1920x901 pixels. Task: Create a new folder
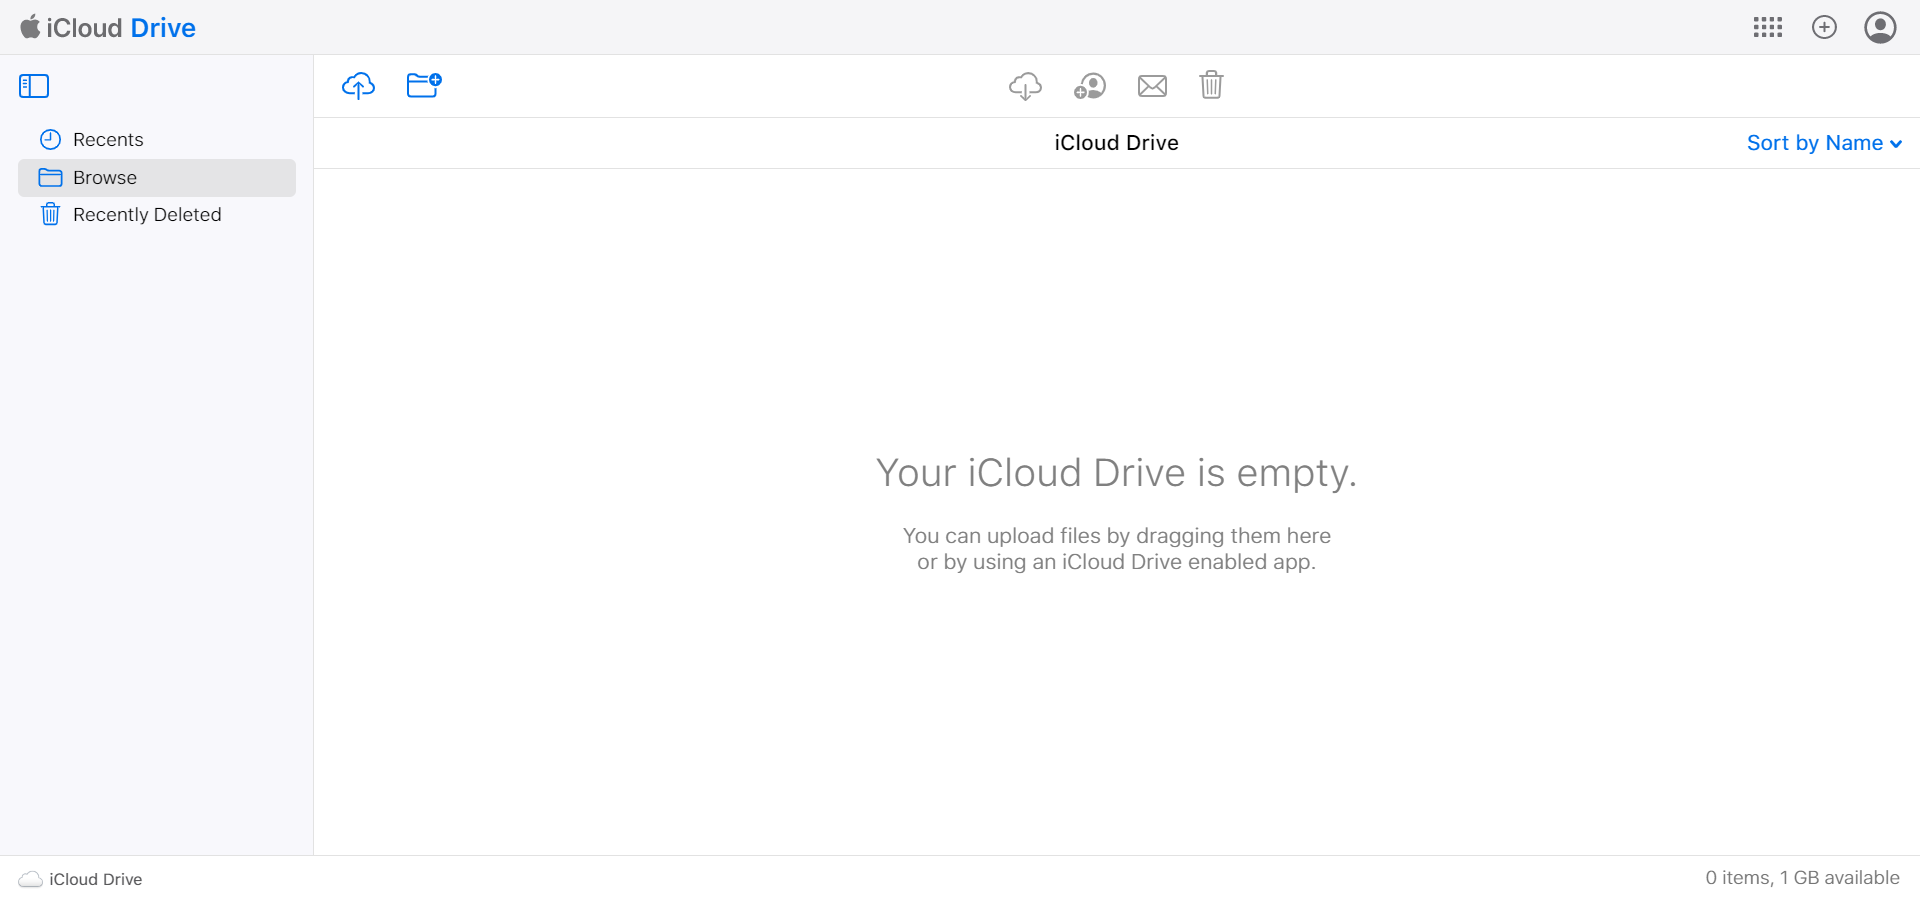(424, 85)
